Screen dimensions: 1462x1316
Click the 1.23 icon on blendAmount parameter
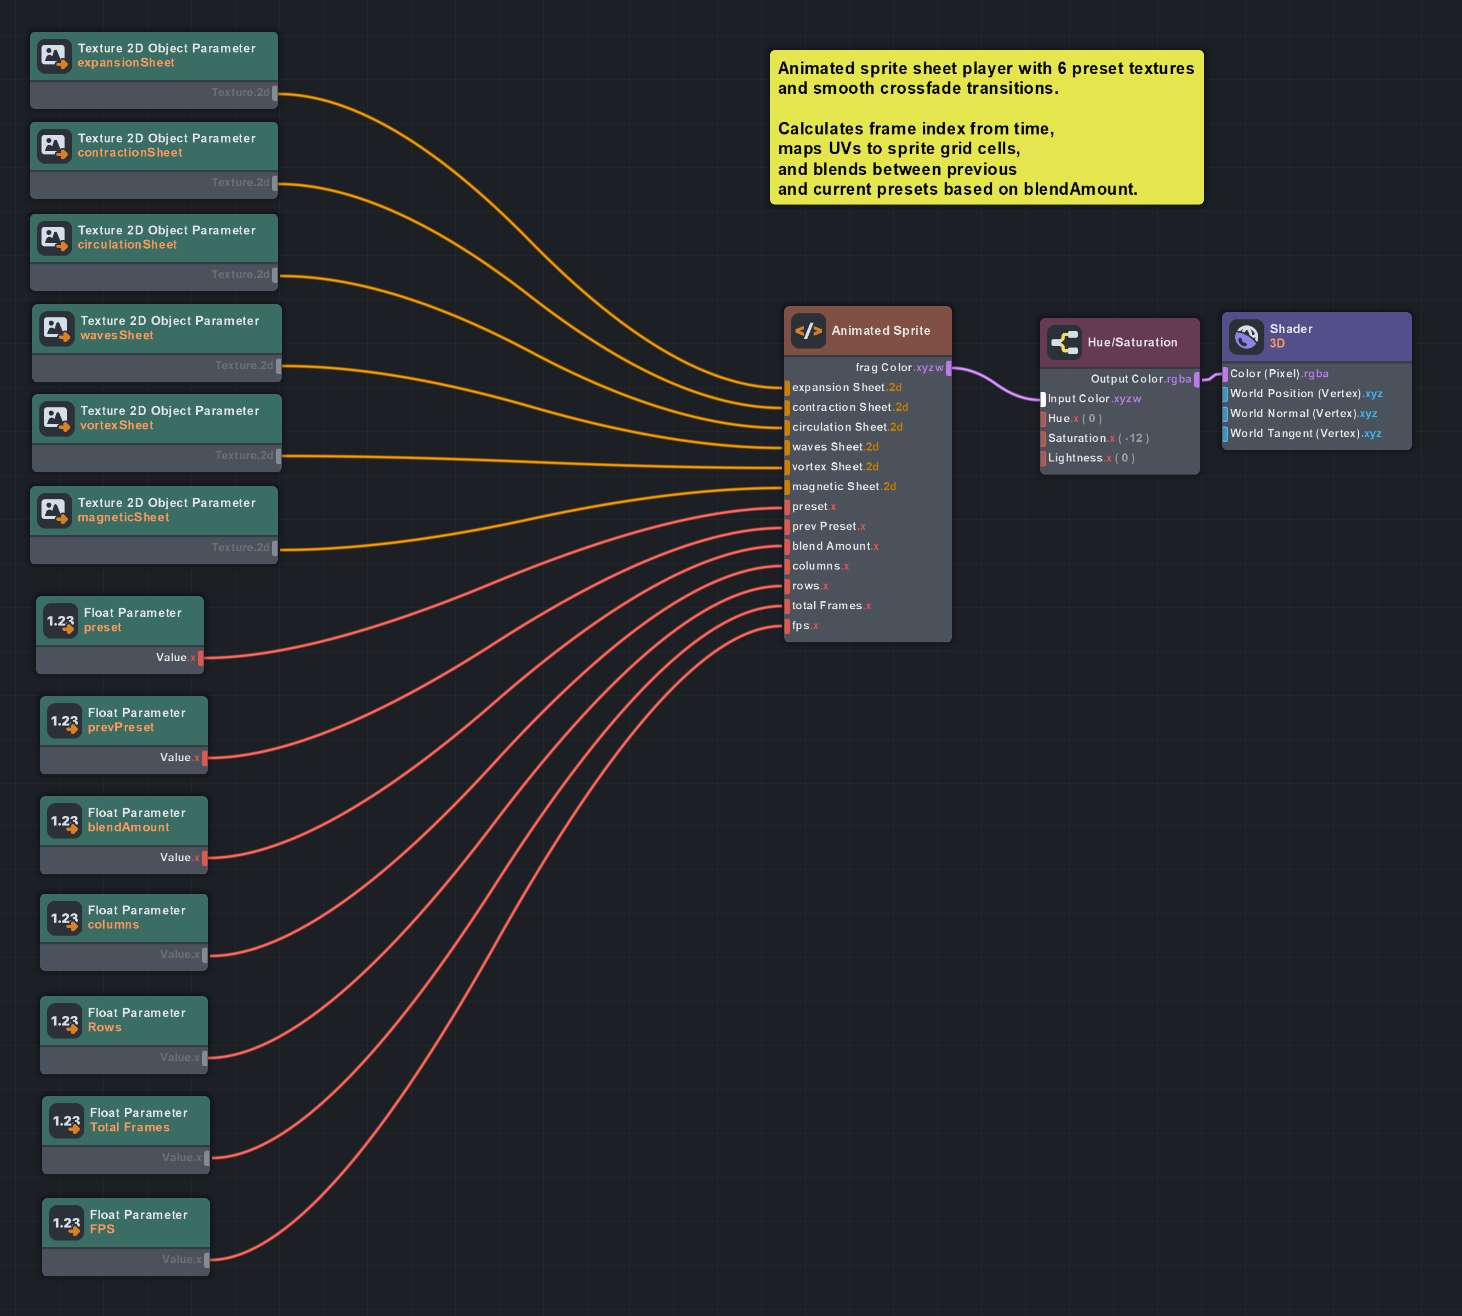point(63,820)
